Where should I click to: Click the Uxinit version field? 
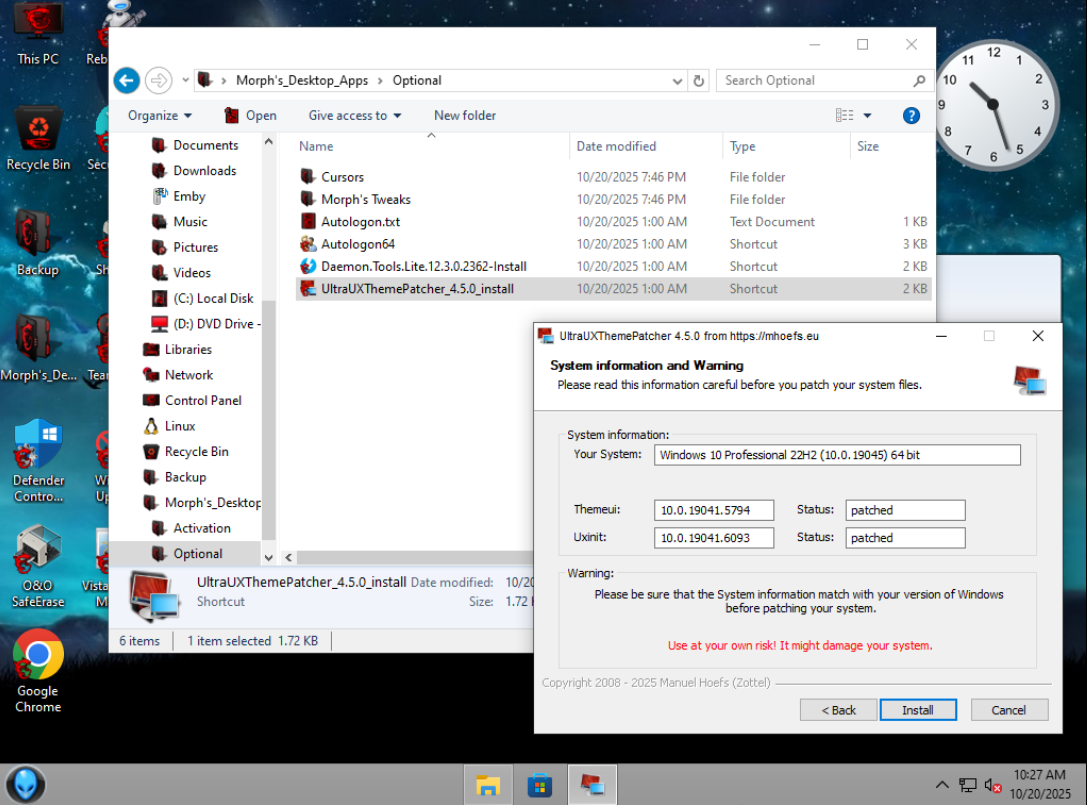click(713, 538)
